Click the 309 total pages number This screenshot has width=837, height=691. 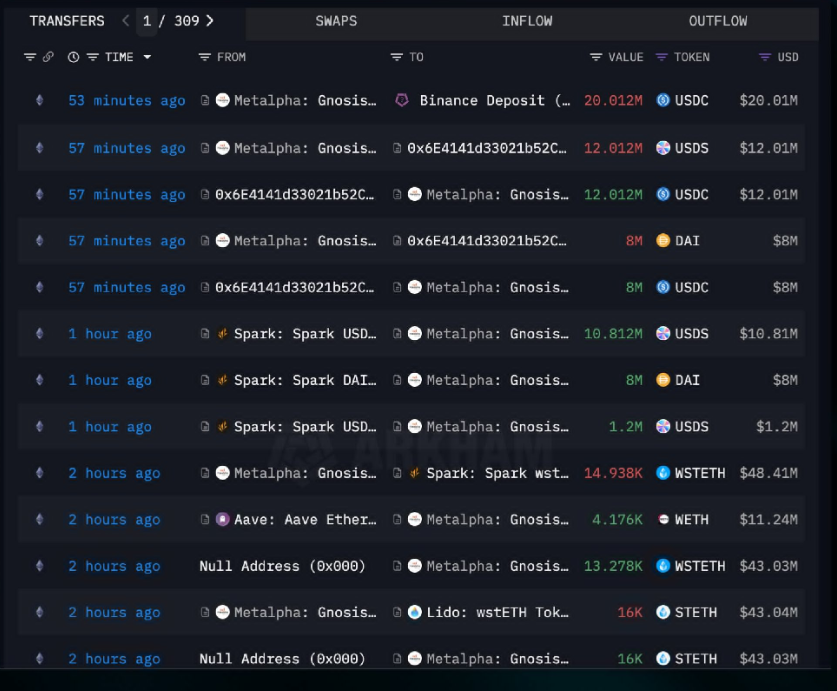187,21
